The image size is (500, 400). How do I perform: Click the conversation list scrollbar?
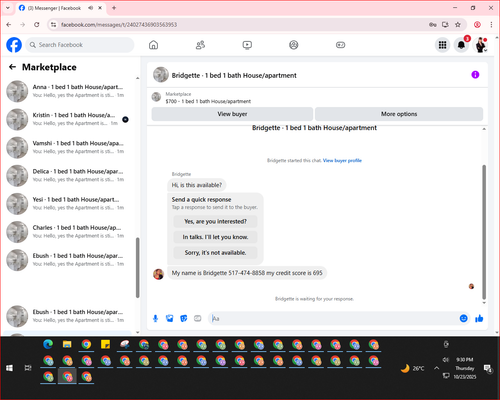coord(137,268)
